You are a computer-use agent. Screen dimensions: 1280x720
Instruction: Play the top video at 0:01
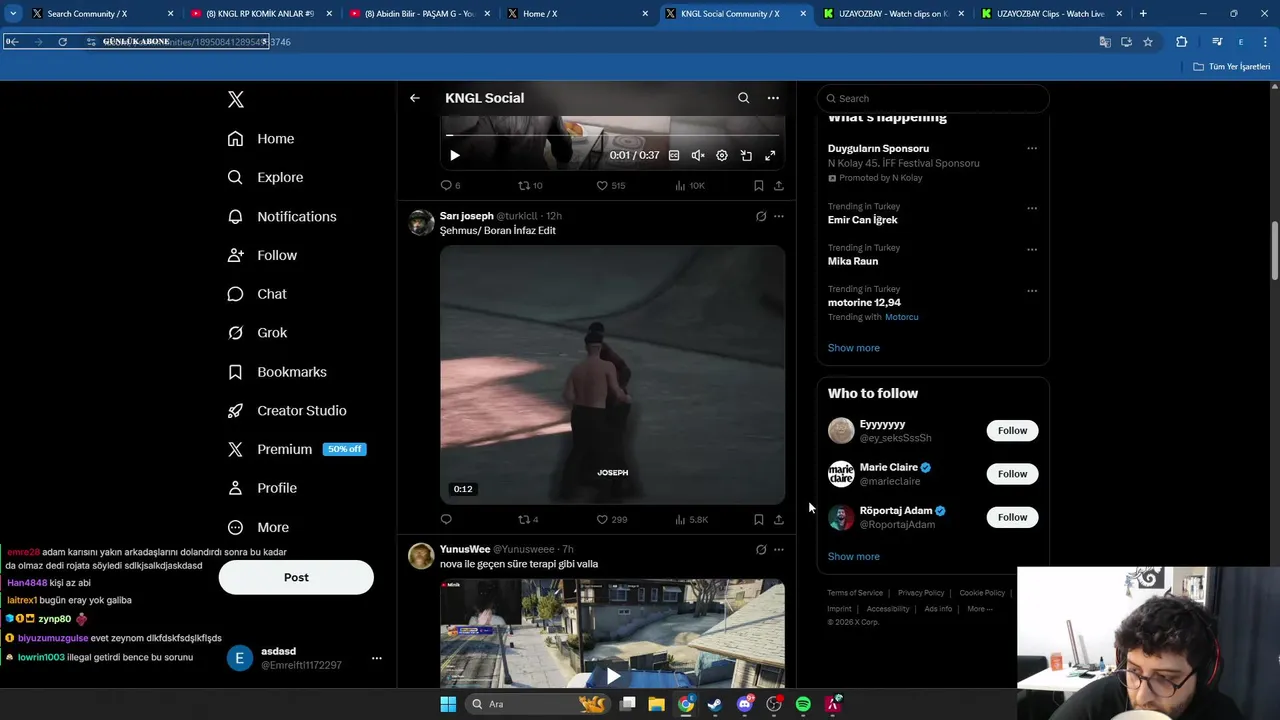pos(455,155)
